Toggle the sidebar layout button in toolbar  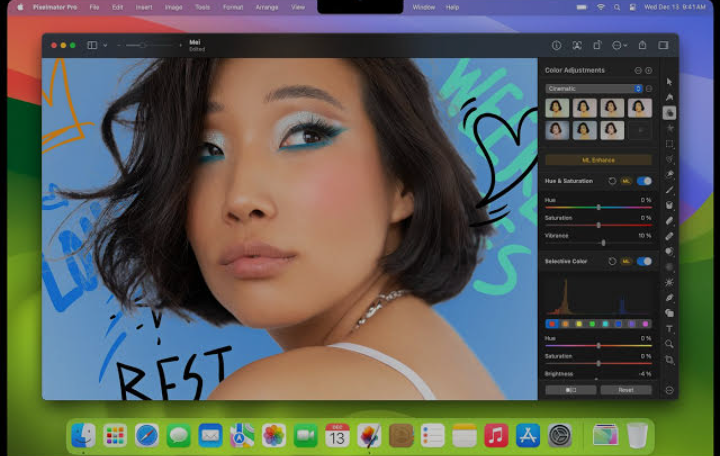pyautogui.click(x=92, y=45)
